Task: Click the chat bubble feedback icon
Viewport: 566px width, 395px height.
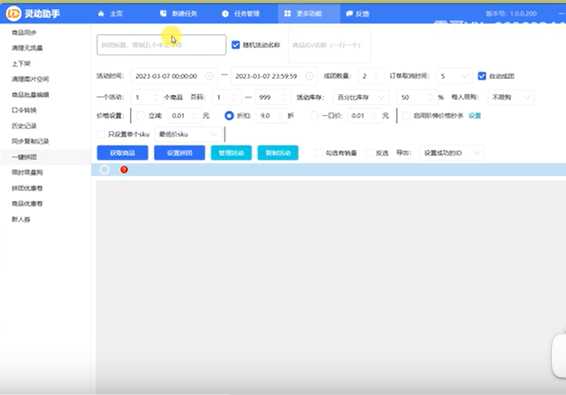Action: tap(349, 14)
